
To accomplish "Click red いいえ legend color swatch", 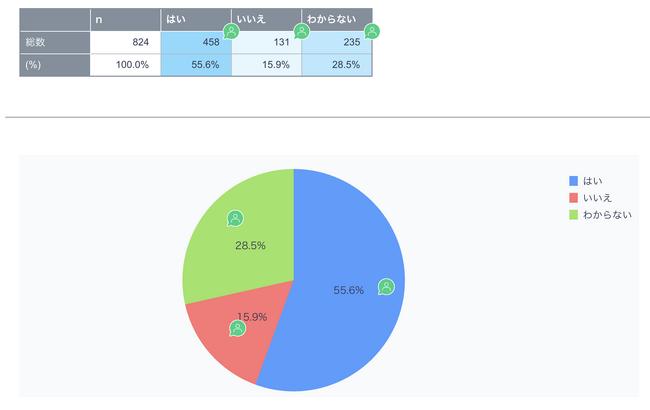I will point(573,198).
